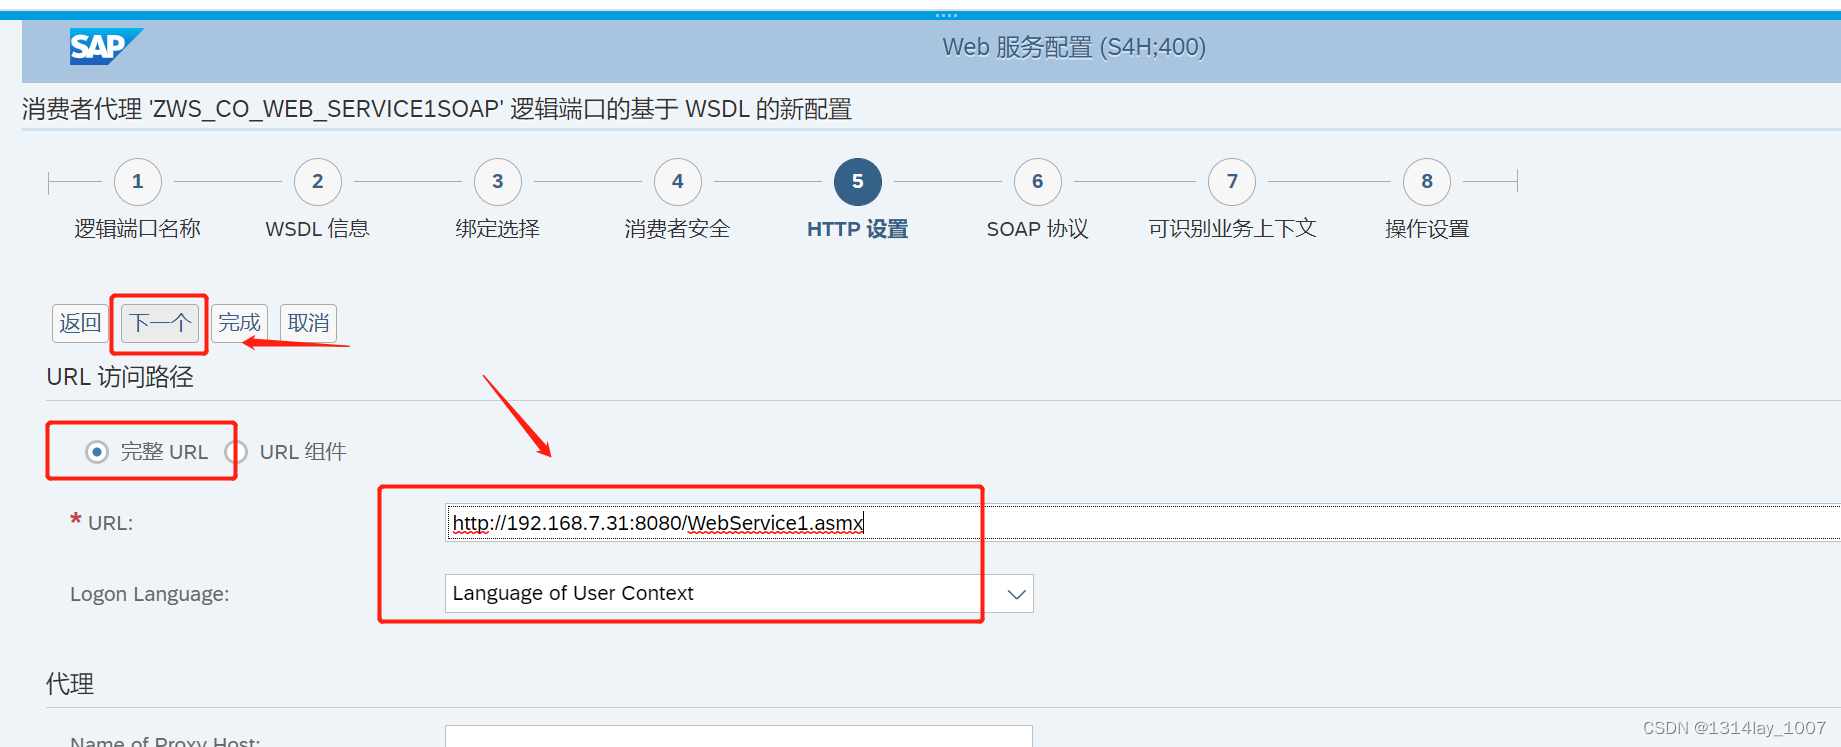Go to step 8 circle in the roadmap
The height and width of the screenshot is (747, 1841).
(1427, 182)
